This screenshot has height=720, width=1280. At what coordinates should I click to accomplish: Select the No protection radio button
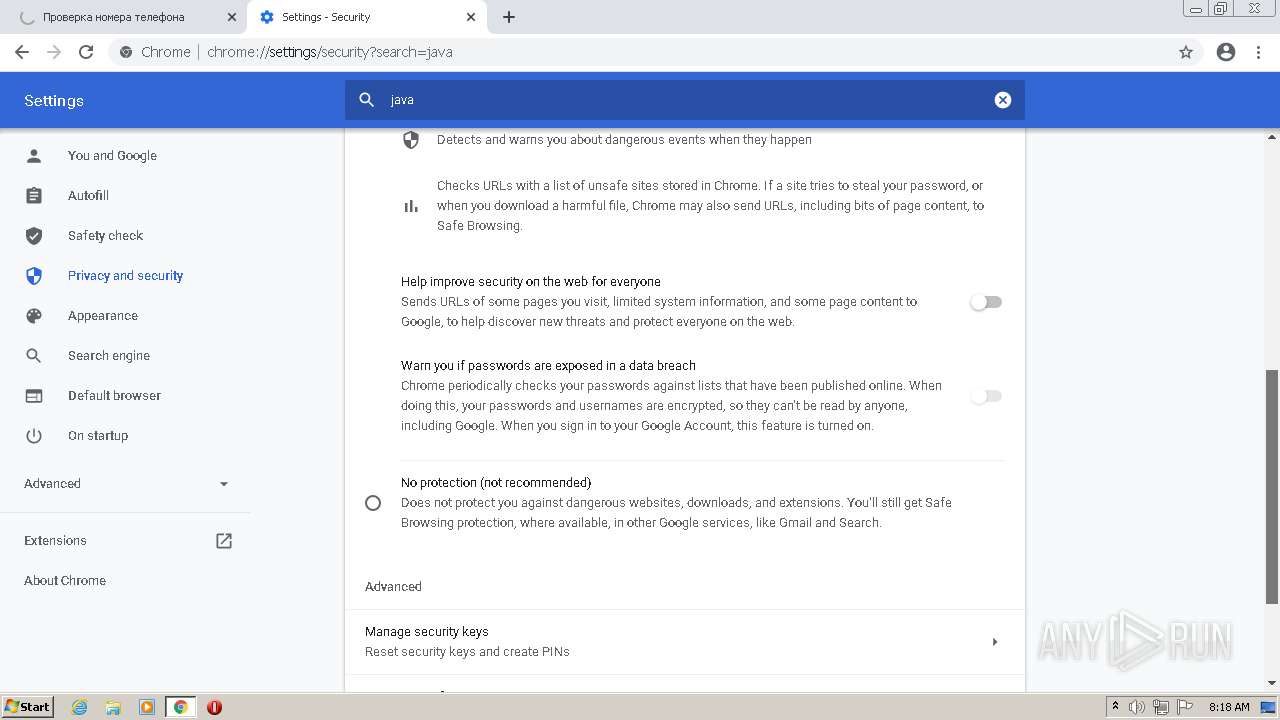coord(373,503)
